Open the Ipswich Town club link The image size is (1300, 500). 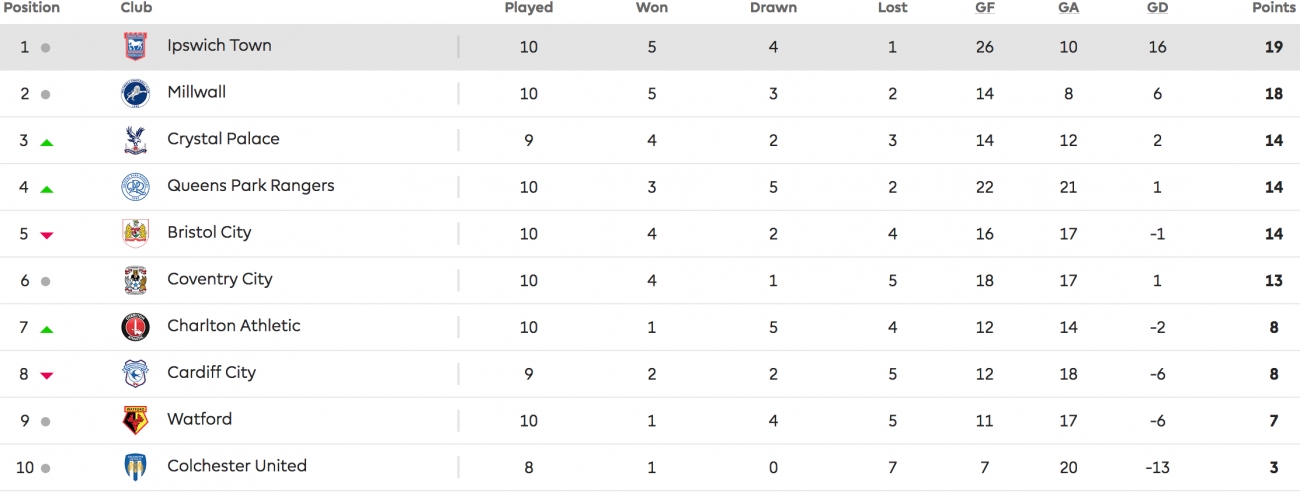pos(219,46)
